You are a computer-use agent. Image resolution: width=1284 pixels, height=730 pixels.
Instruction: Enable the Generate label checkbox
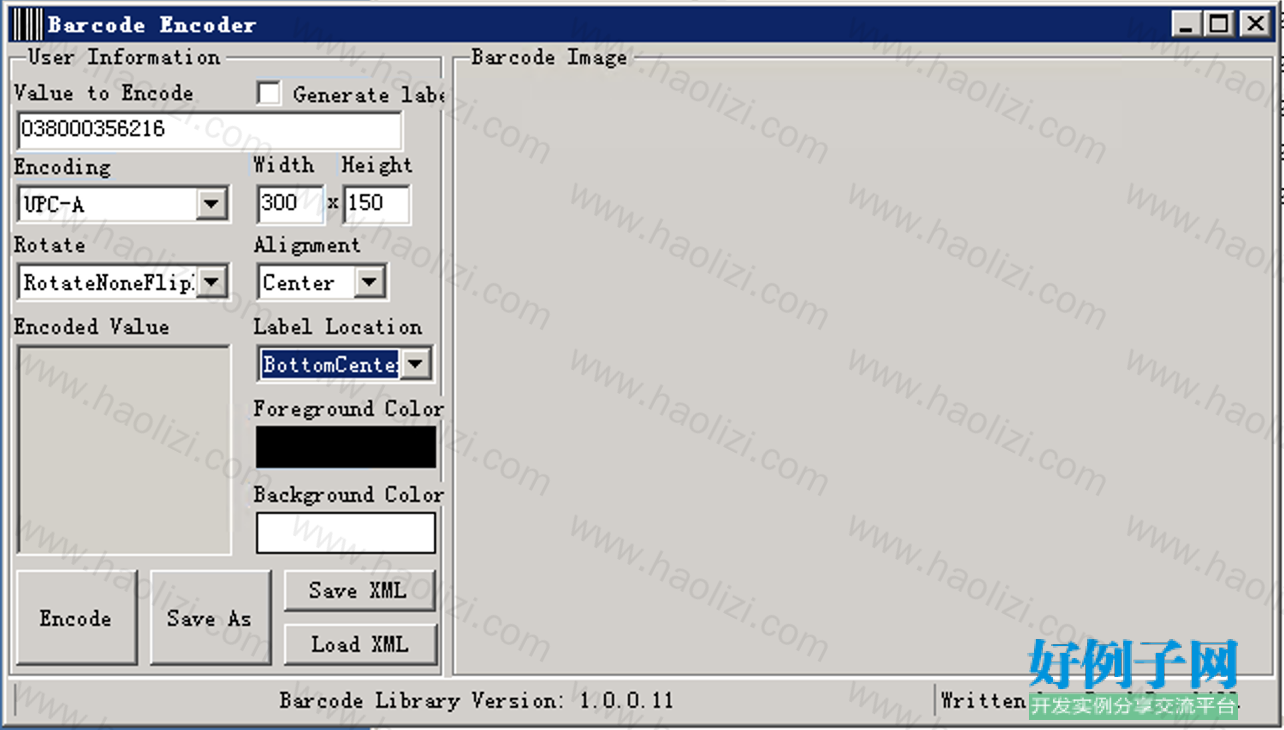pos(268,94)
